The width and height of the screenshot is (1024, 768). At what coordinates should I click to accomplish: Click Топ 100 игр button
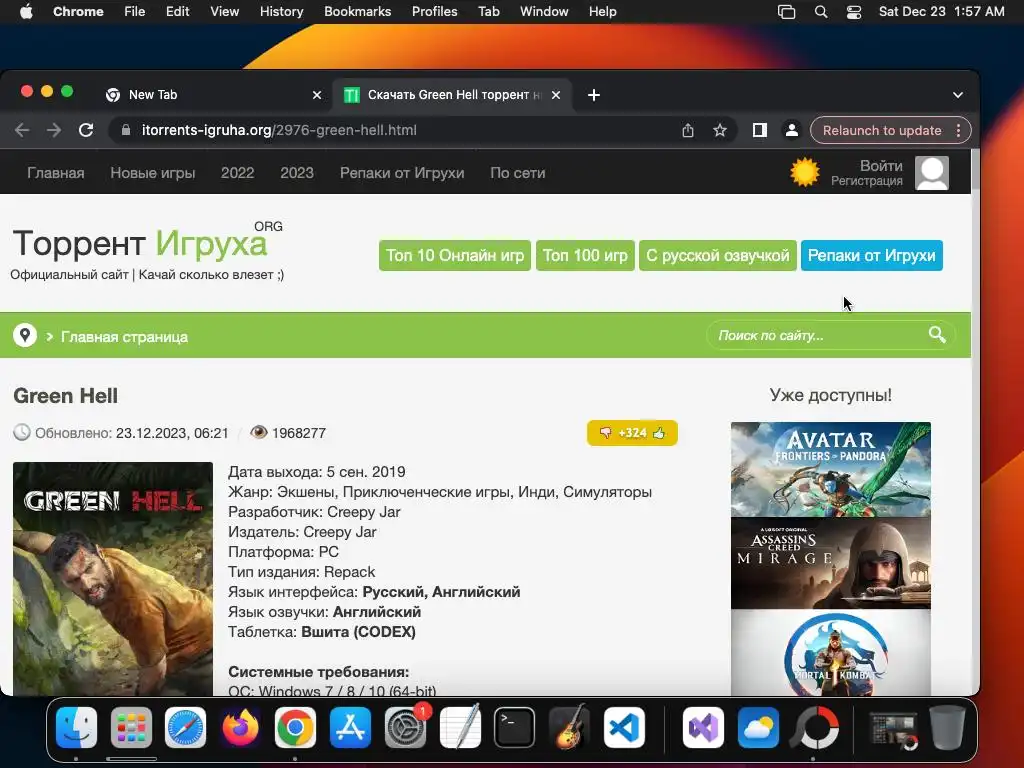click(x=584, y=255)
